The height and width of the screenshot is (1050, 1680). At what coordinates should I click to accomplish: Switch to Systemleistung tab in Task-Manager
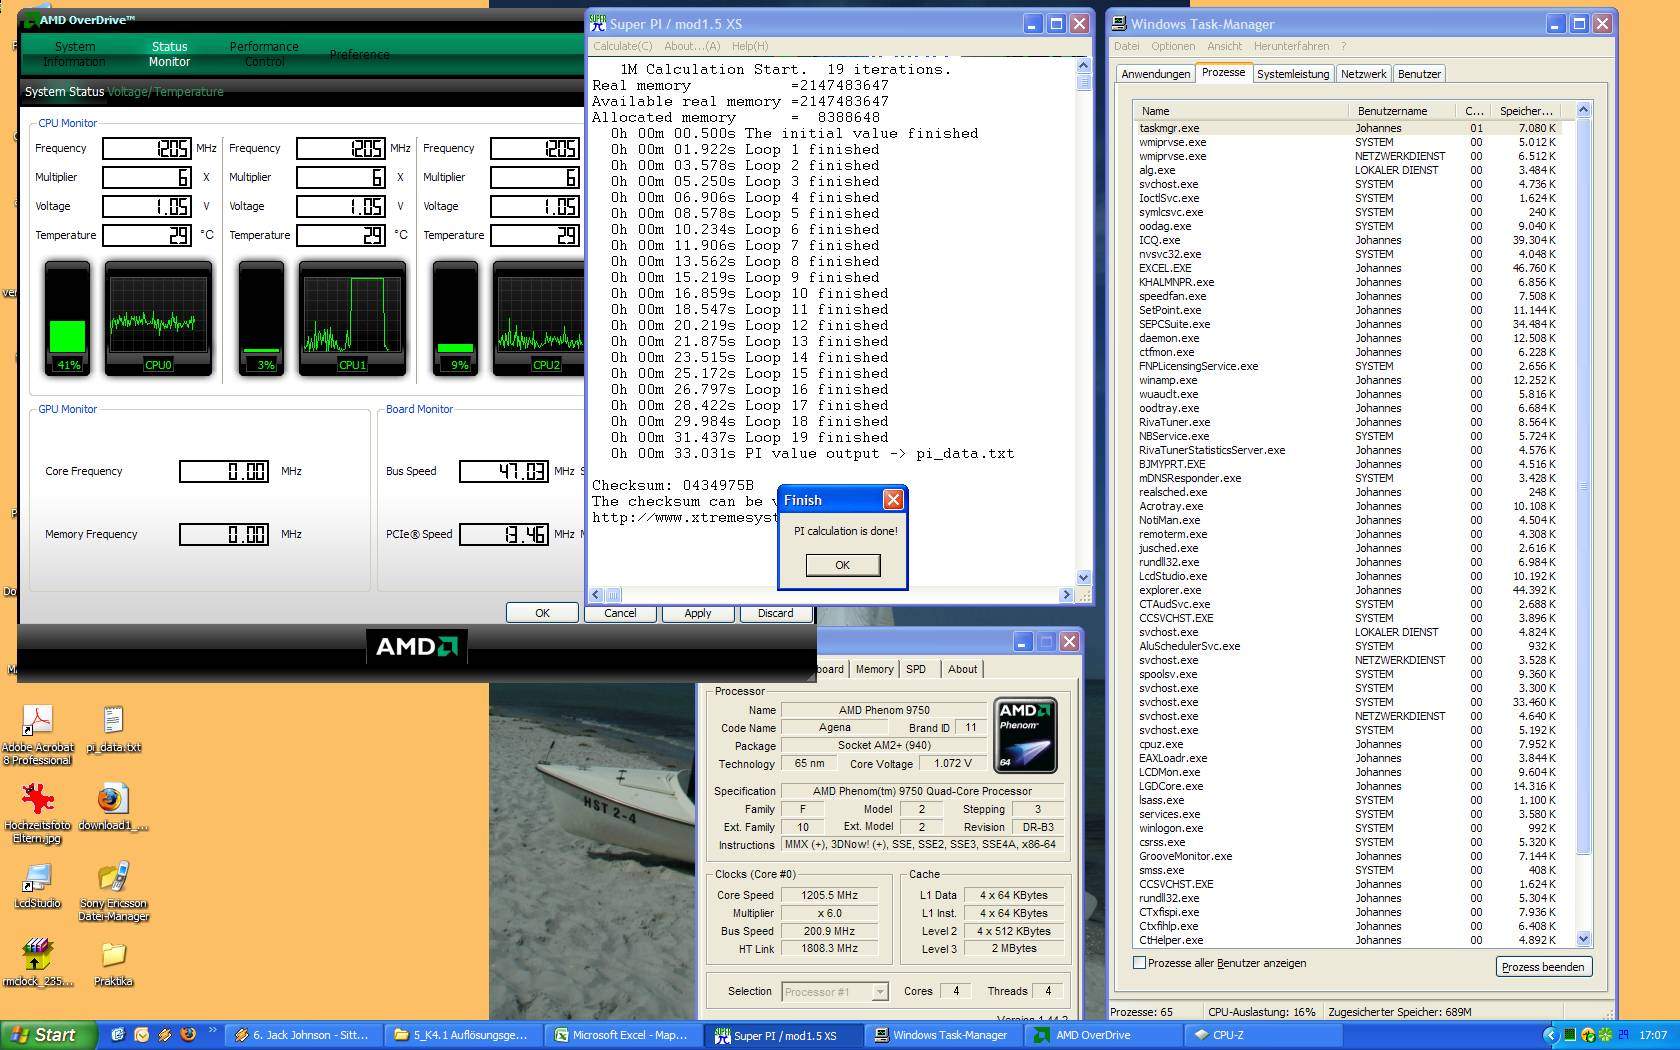click(1293, 74)
